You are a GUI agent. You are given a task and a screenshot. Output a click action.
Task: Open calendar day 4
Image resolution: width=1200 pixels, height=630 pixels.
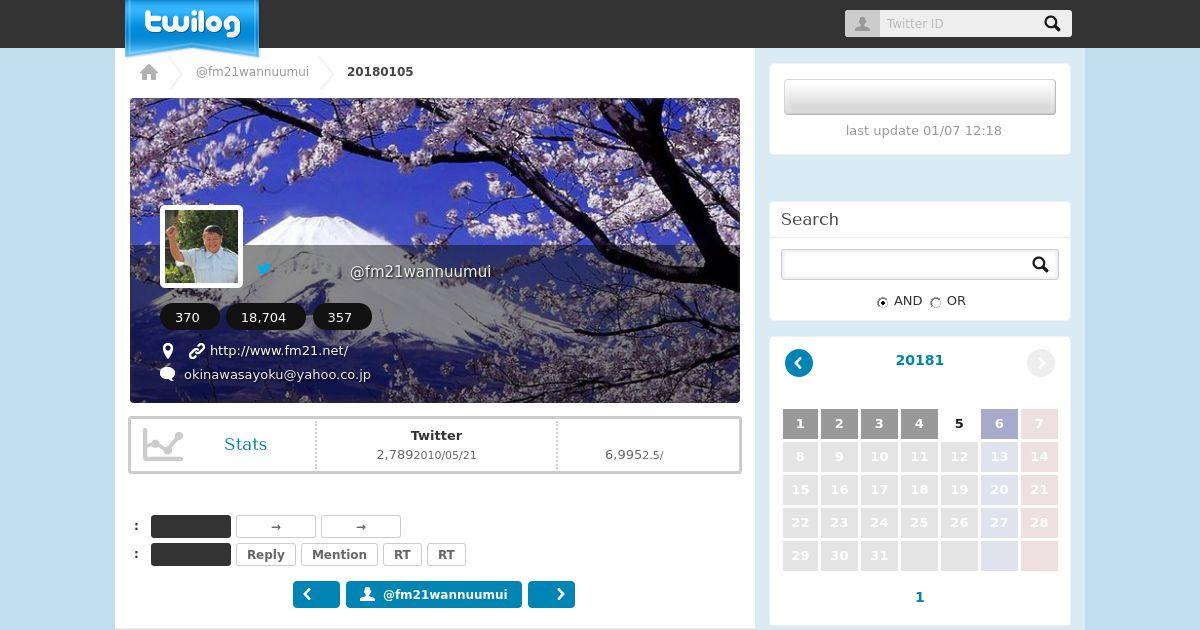pos(919,424)
